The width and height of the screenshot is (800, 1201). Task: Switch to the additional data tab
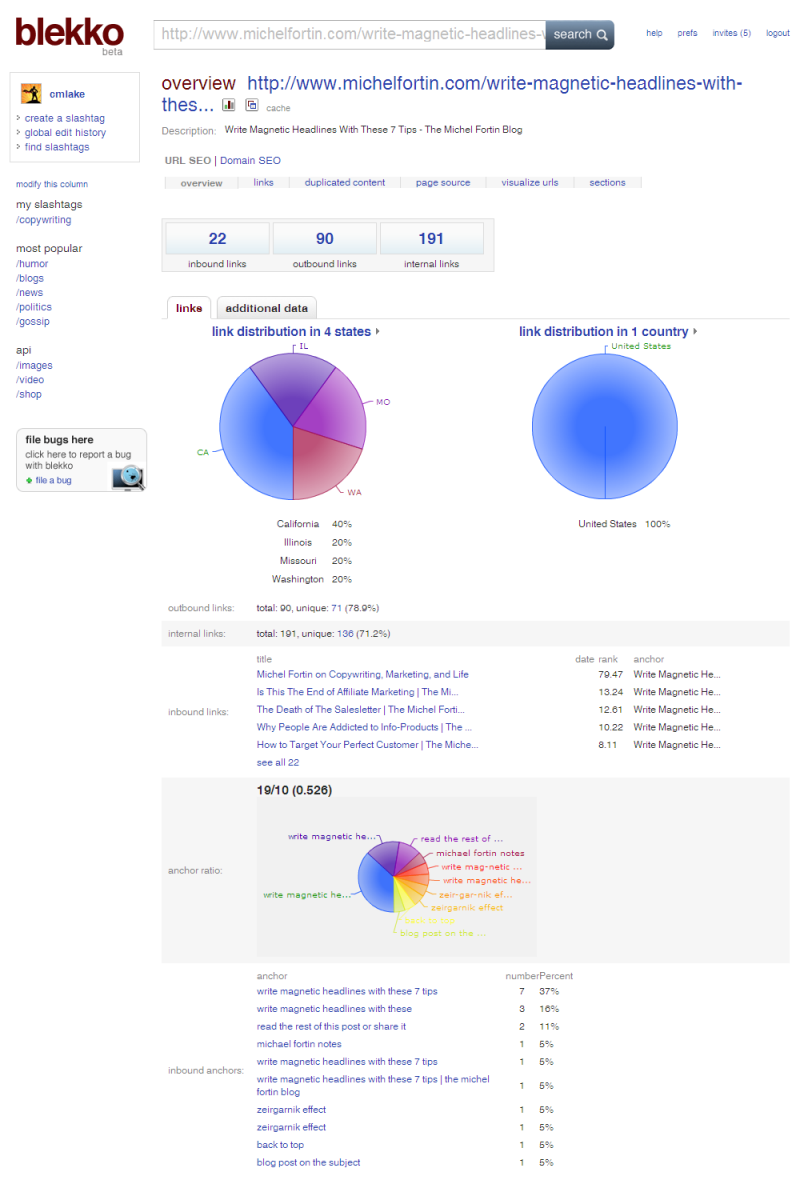click(267, 308)
